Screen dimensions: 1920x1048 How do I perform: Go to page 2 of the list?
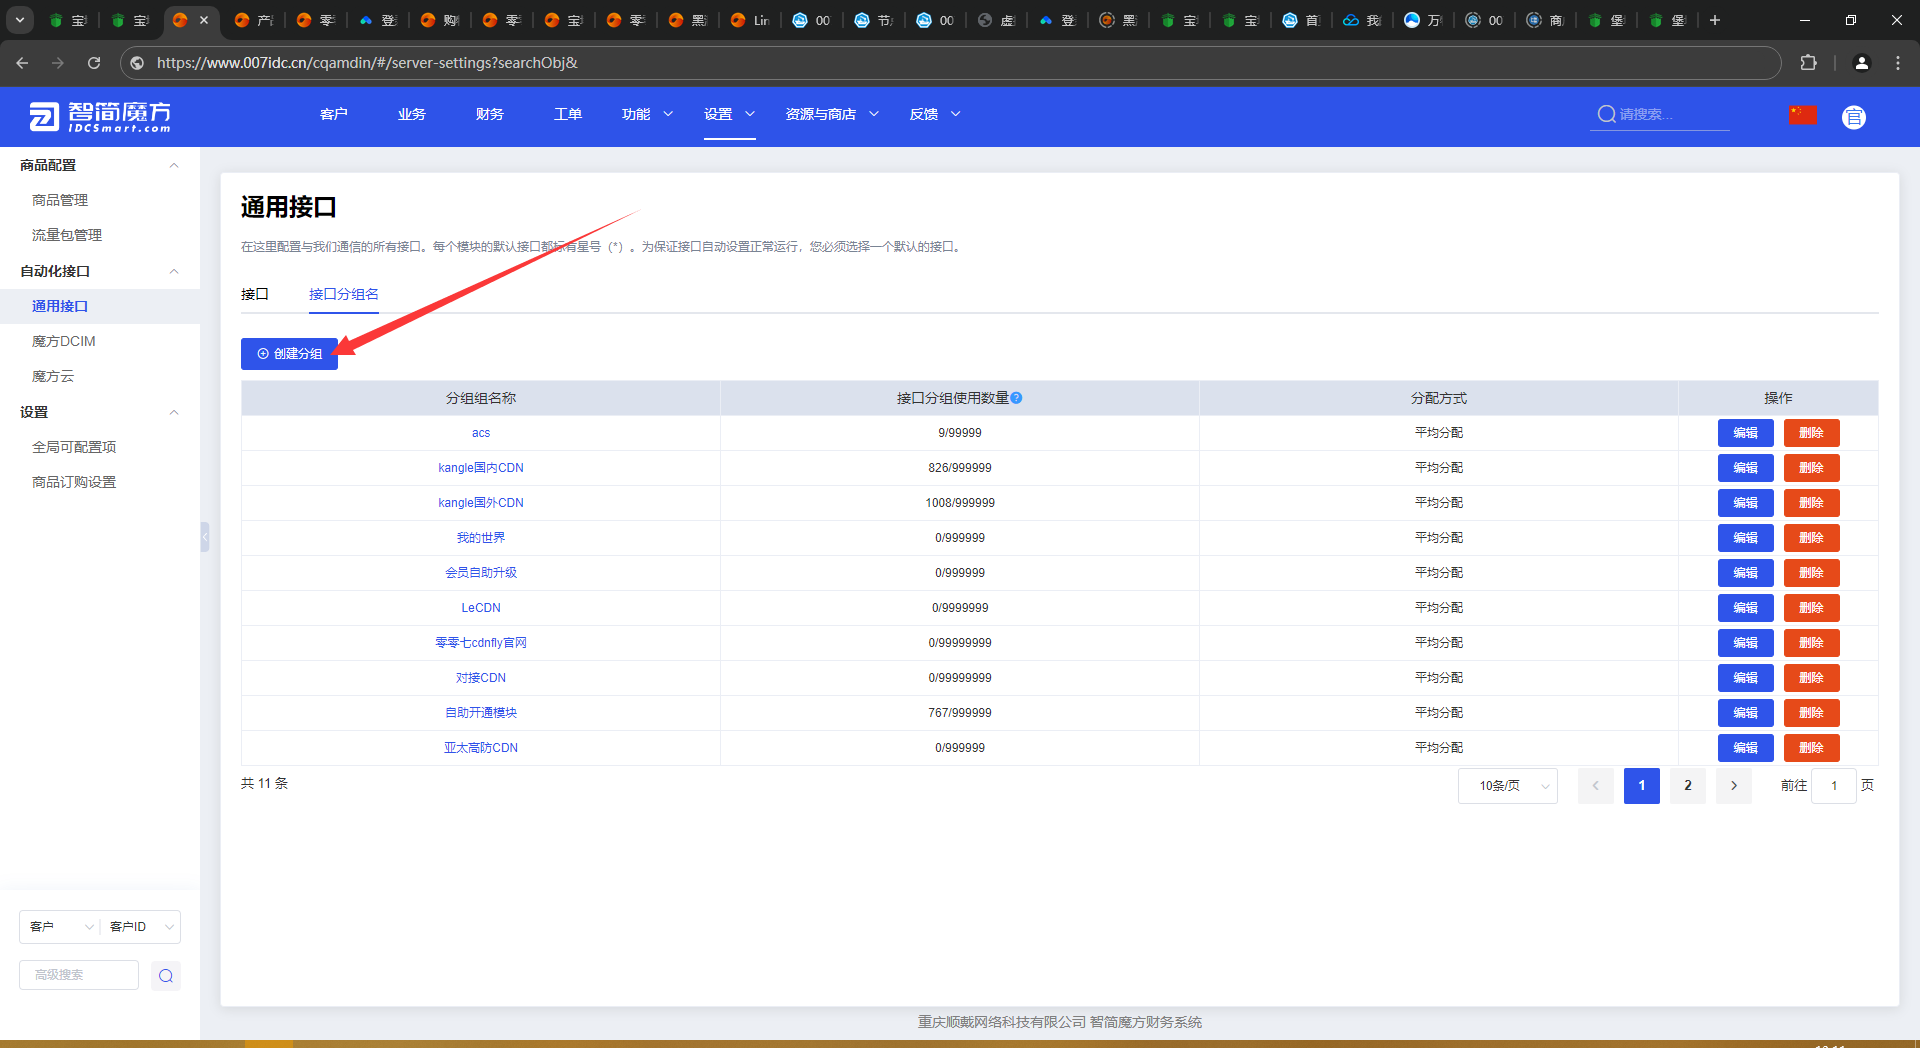tap(1688, 786)
